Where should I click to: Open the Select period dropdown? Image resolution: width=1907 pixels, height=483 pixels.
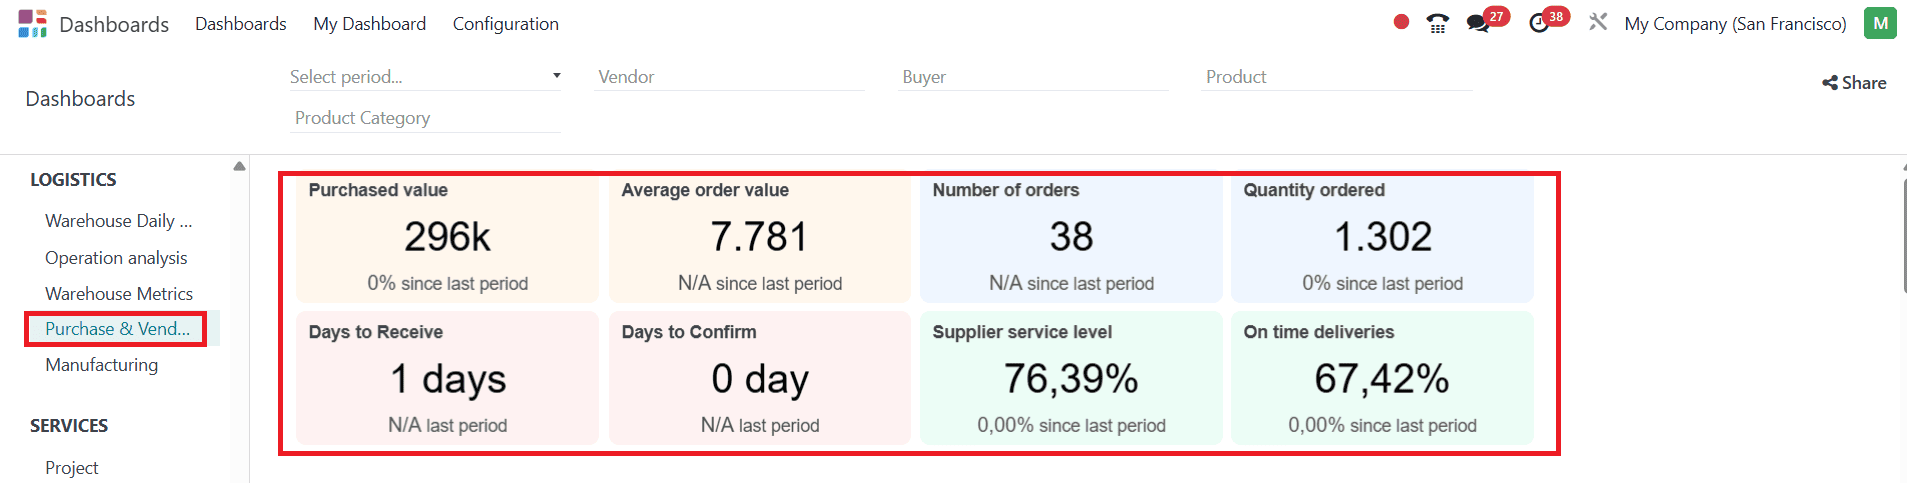point(424,76)
